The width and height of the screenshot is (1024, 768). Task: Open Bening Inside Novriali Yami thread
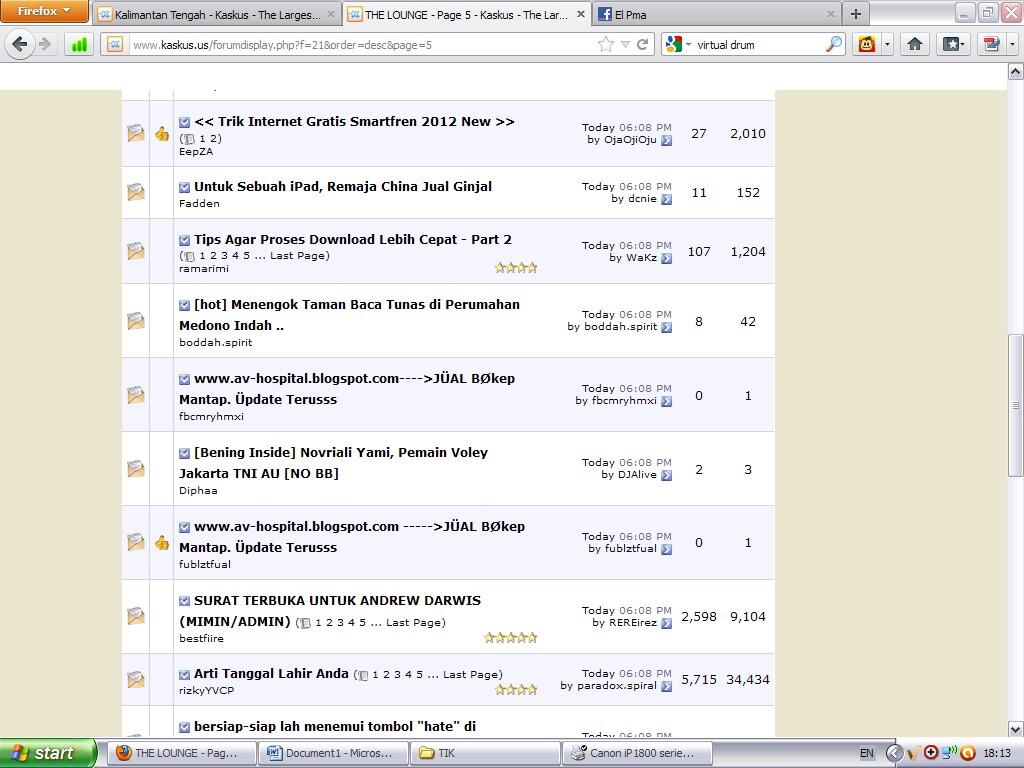coord(334,462)
